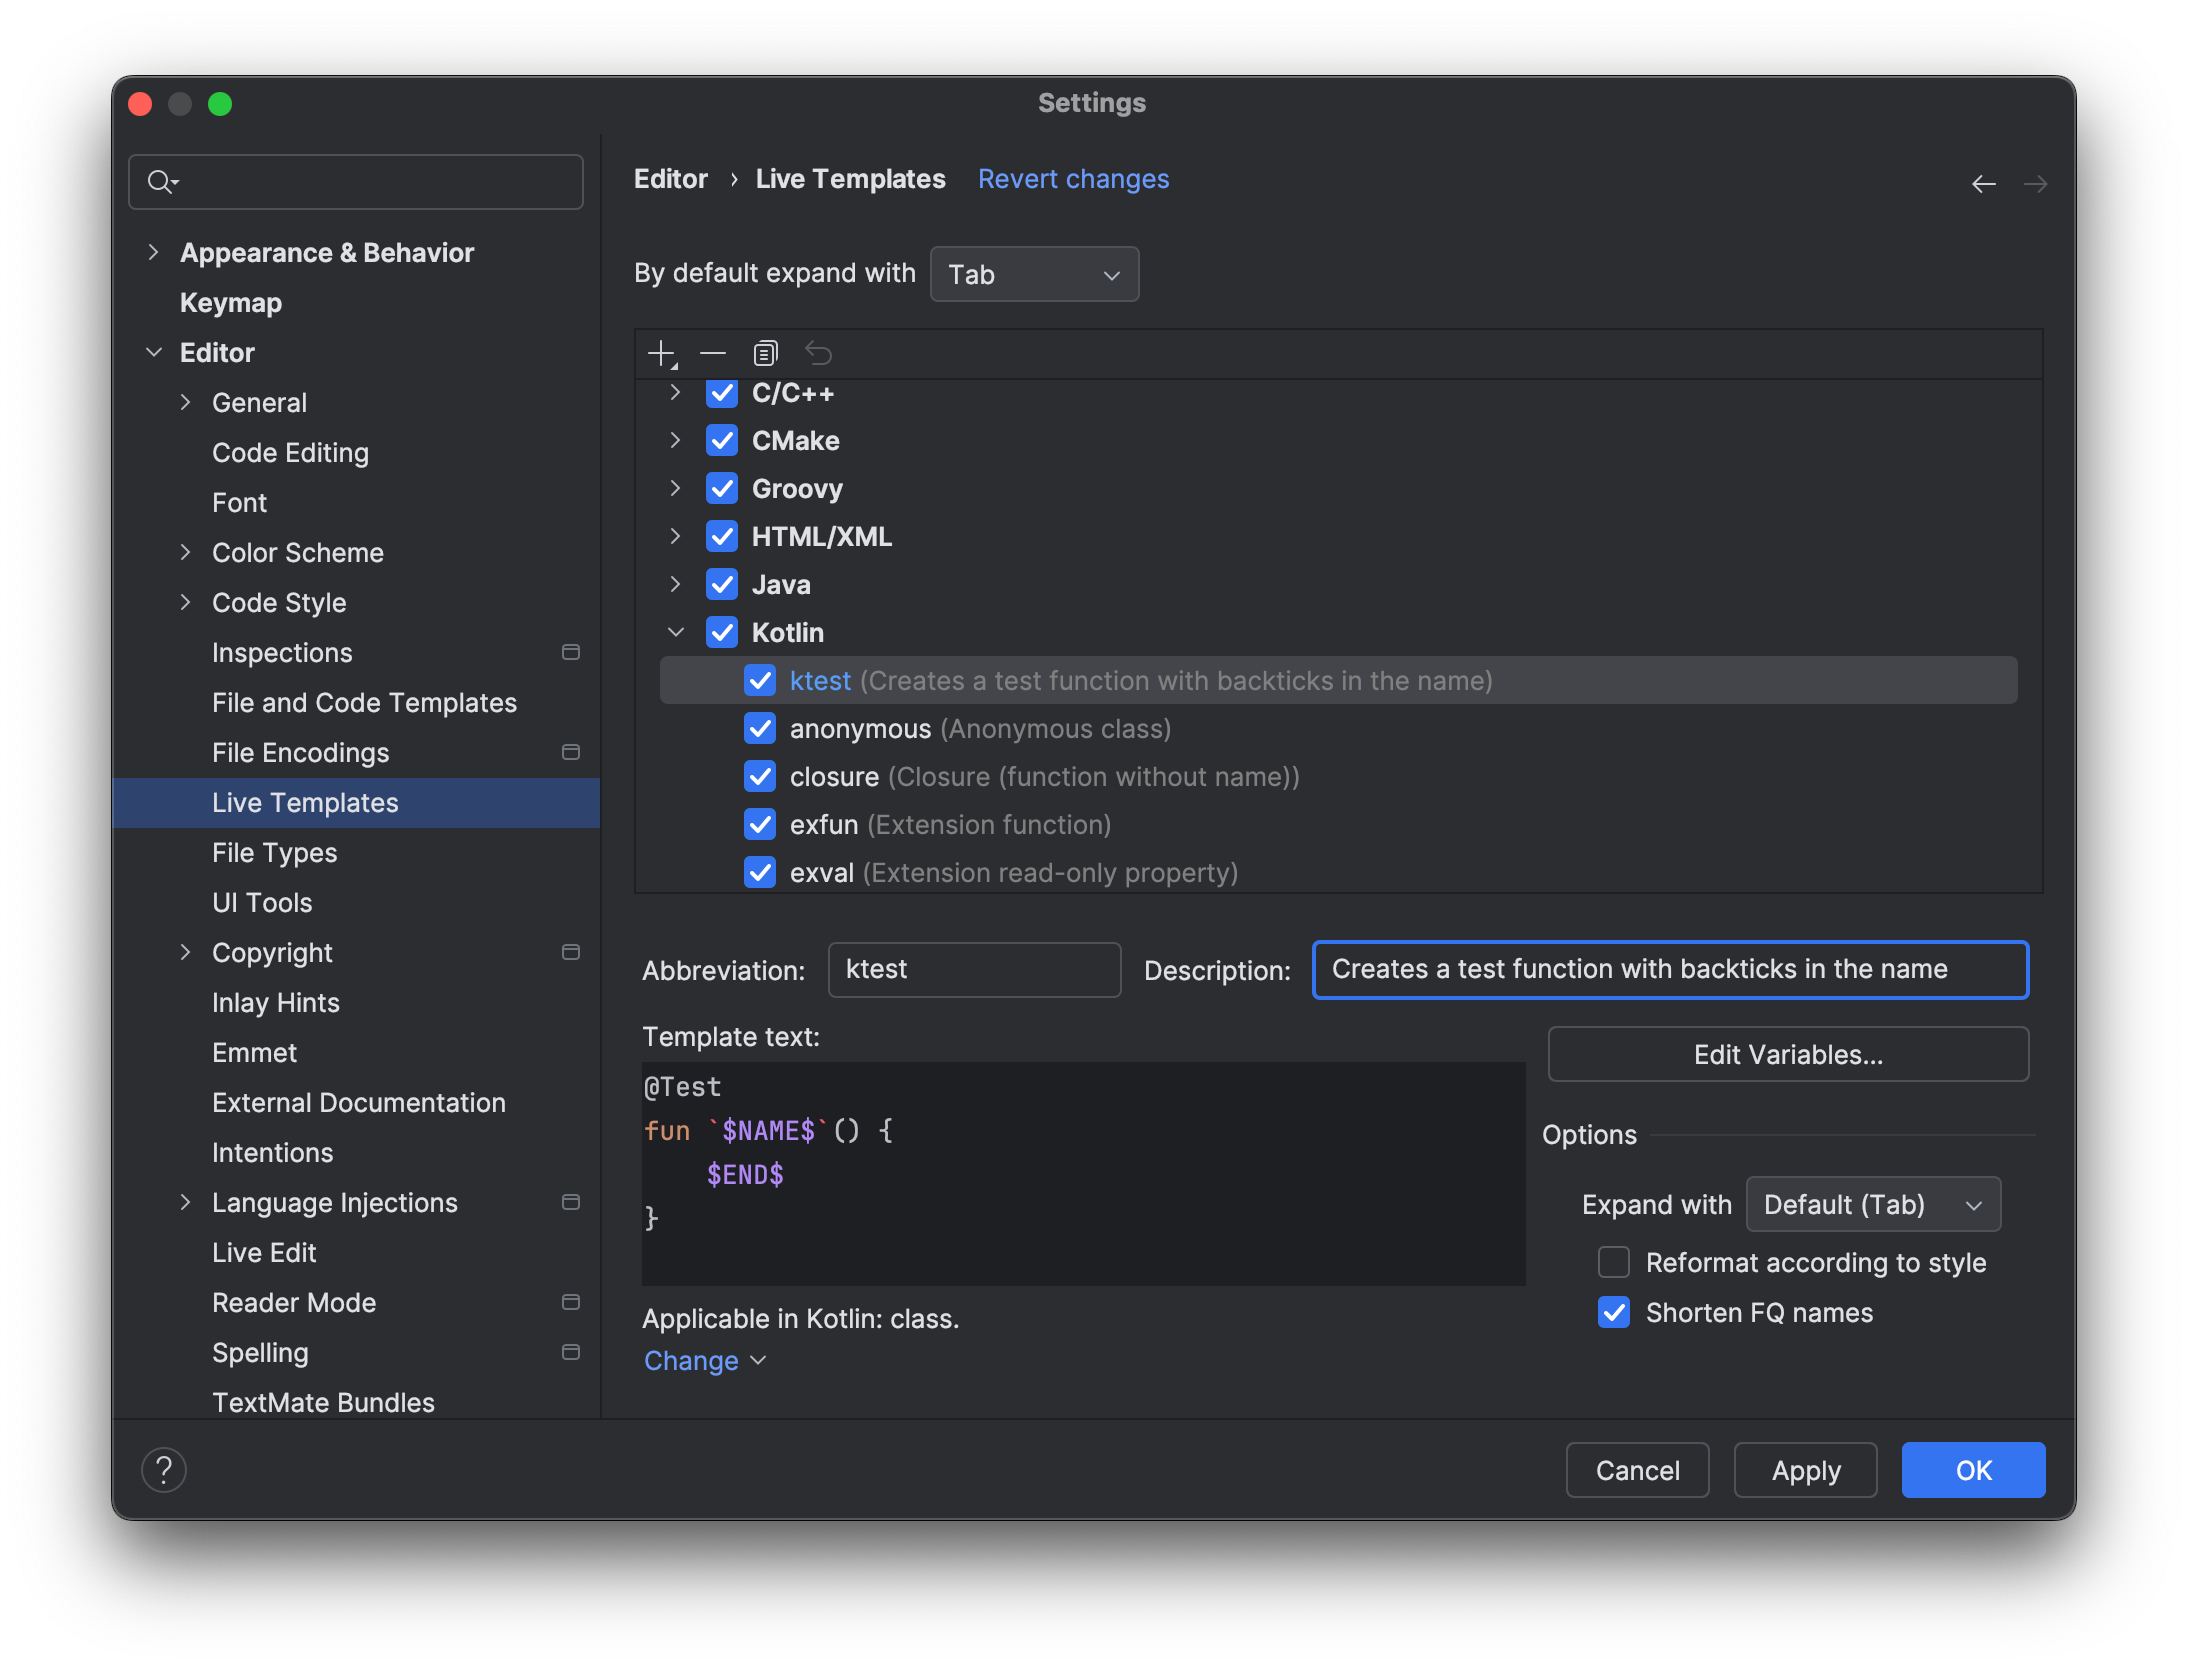Click the Remove template minus icon

click(x=712, y=354)
